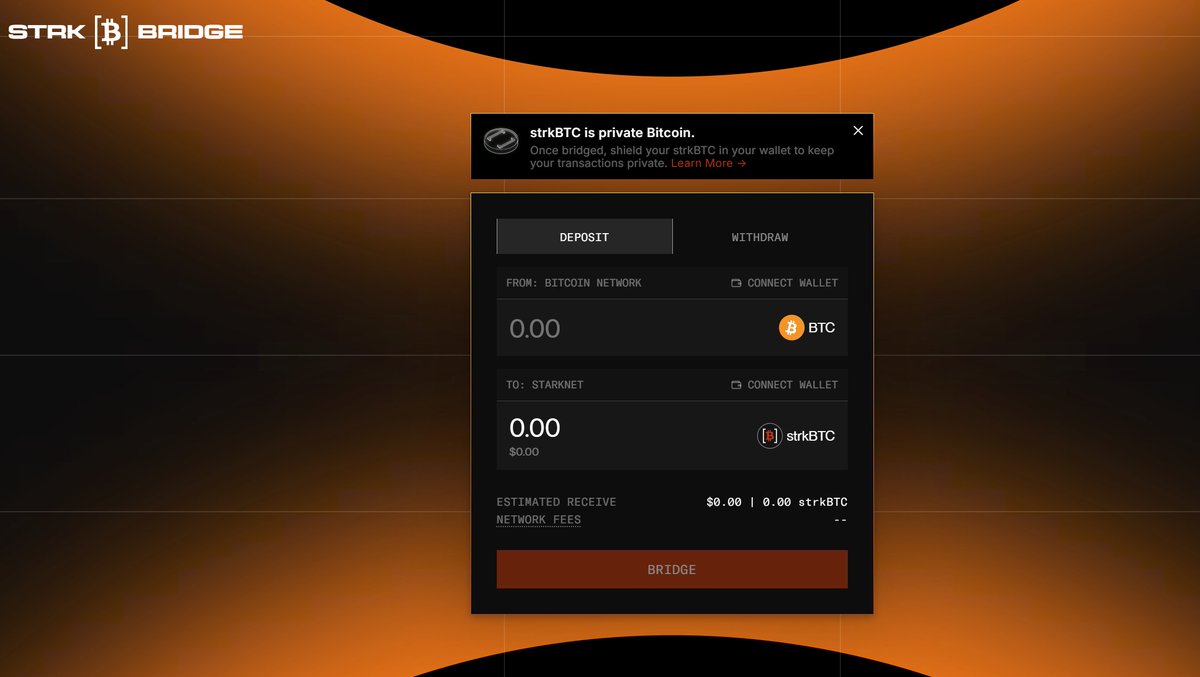Switch to the Withdraw tab

(x=760, y=237)
